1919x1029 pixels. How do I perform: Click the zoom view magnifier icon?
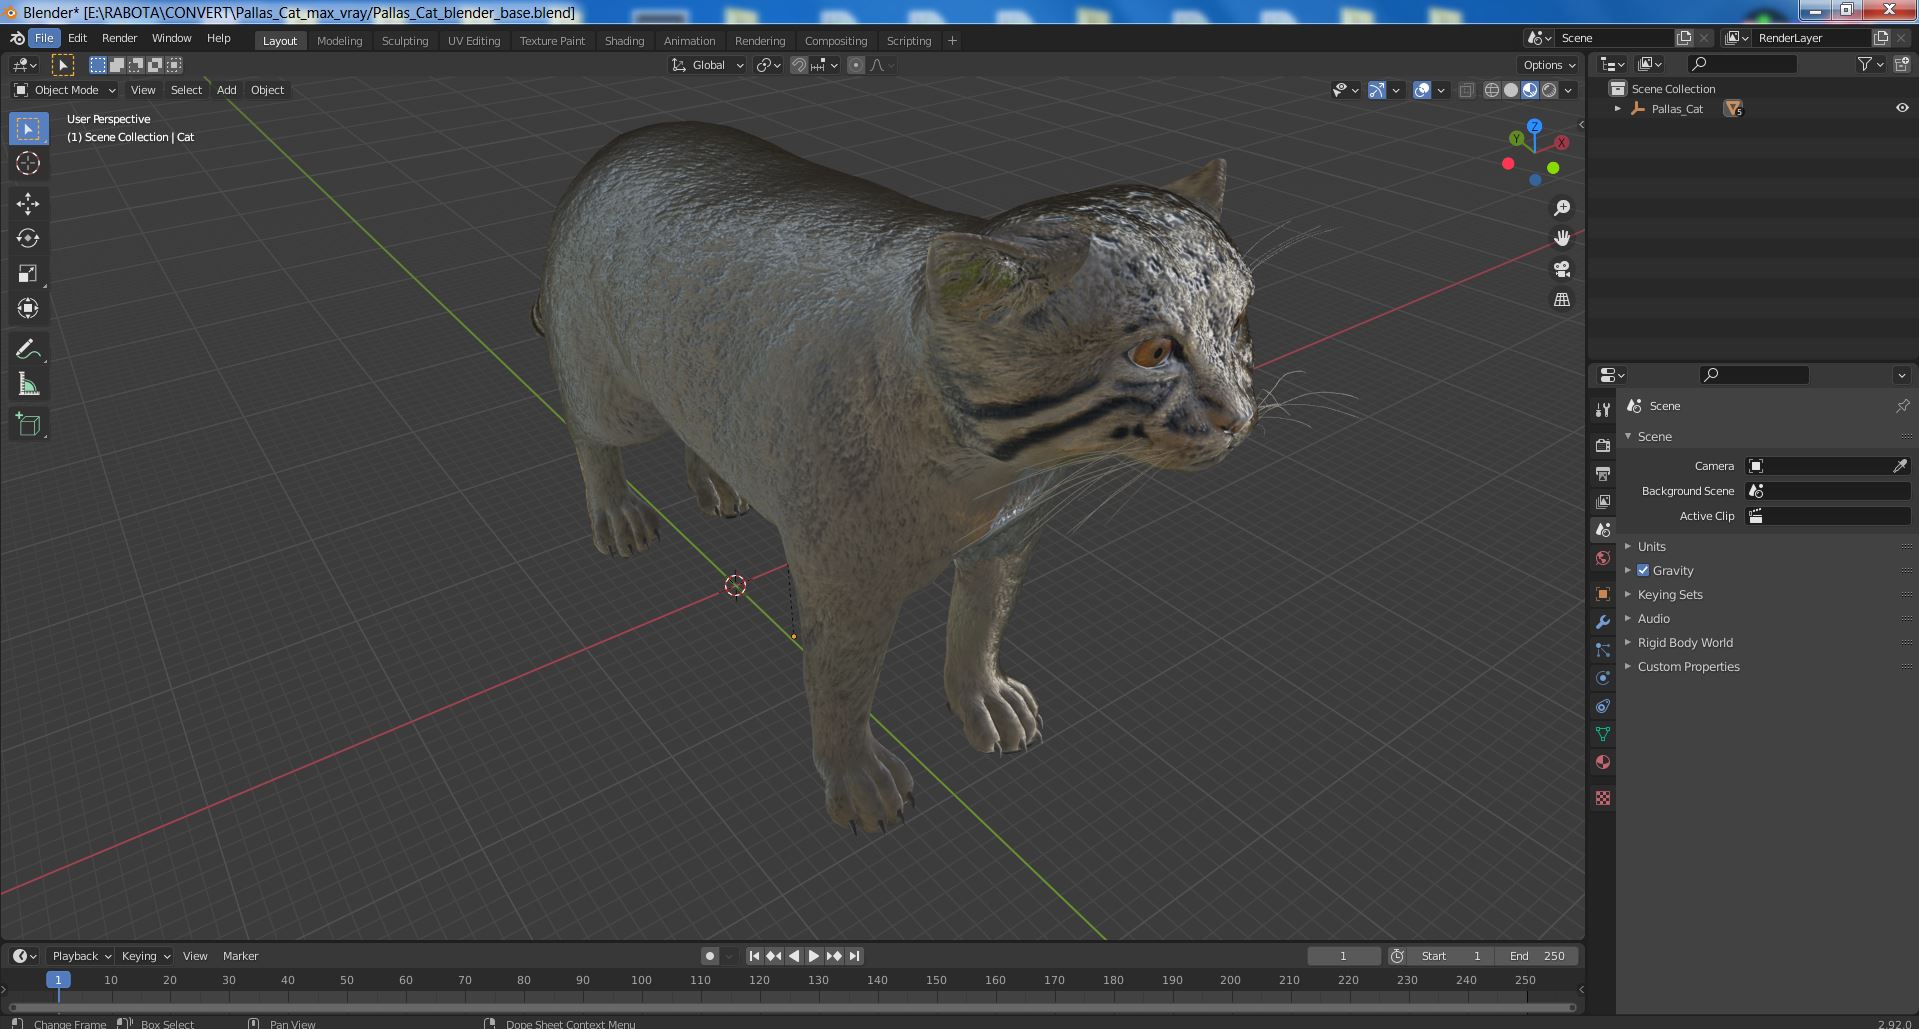click(x=1562, y=208)
